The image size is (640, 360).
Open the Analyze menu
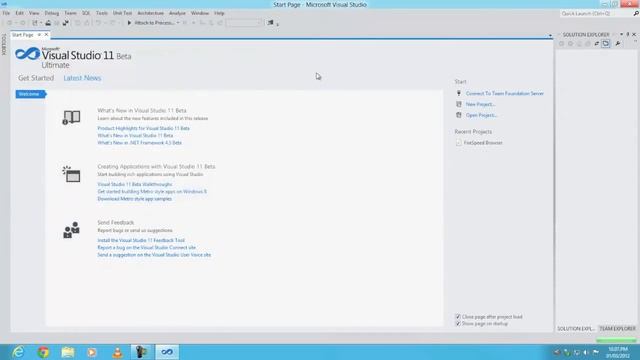177,13
